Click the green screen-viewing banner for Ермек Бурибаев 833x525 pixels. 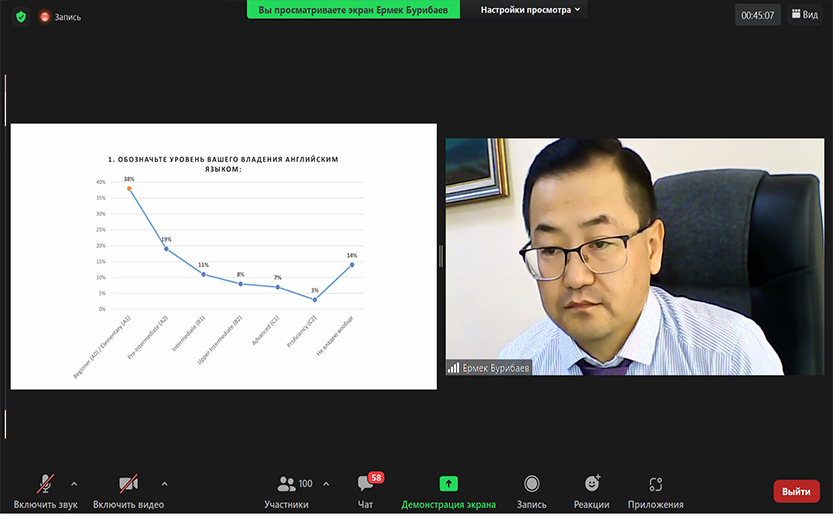click(x=354, y=10)
